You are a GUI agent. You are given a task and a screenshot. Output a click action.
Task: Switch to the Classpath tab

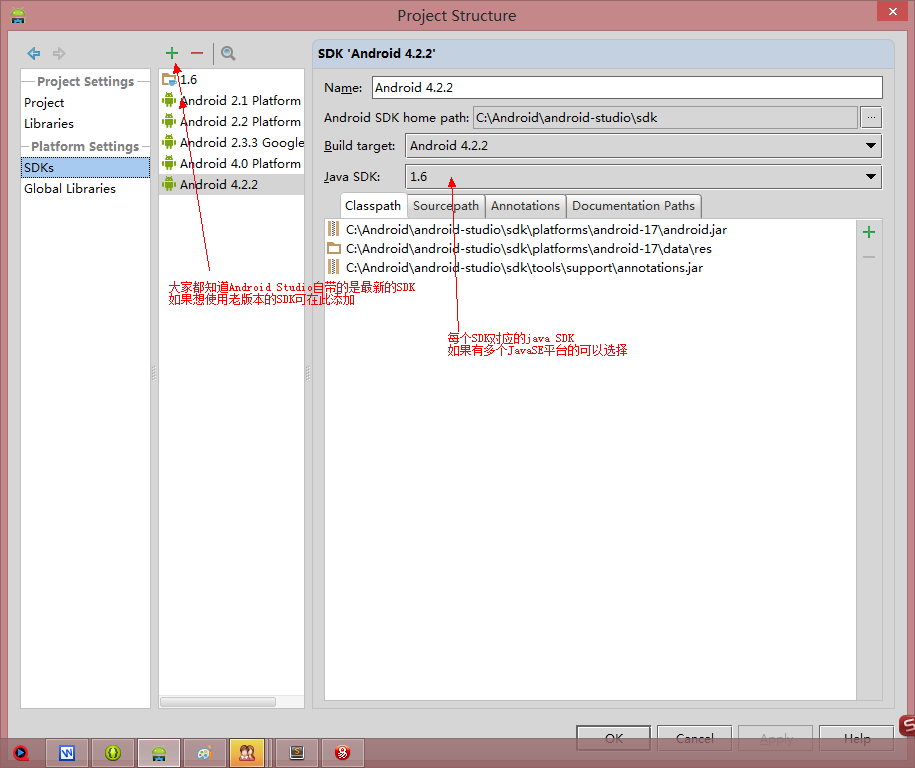click(x=373, y=206)
